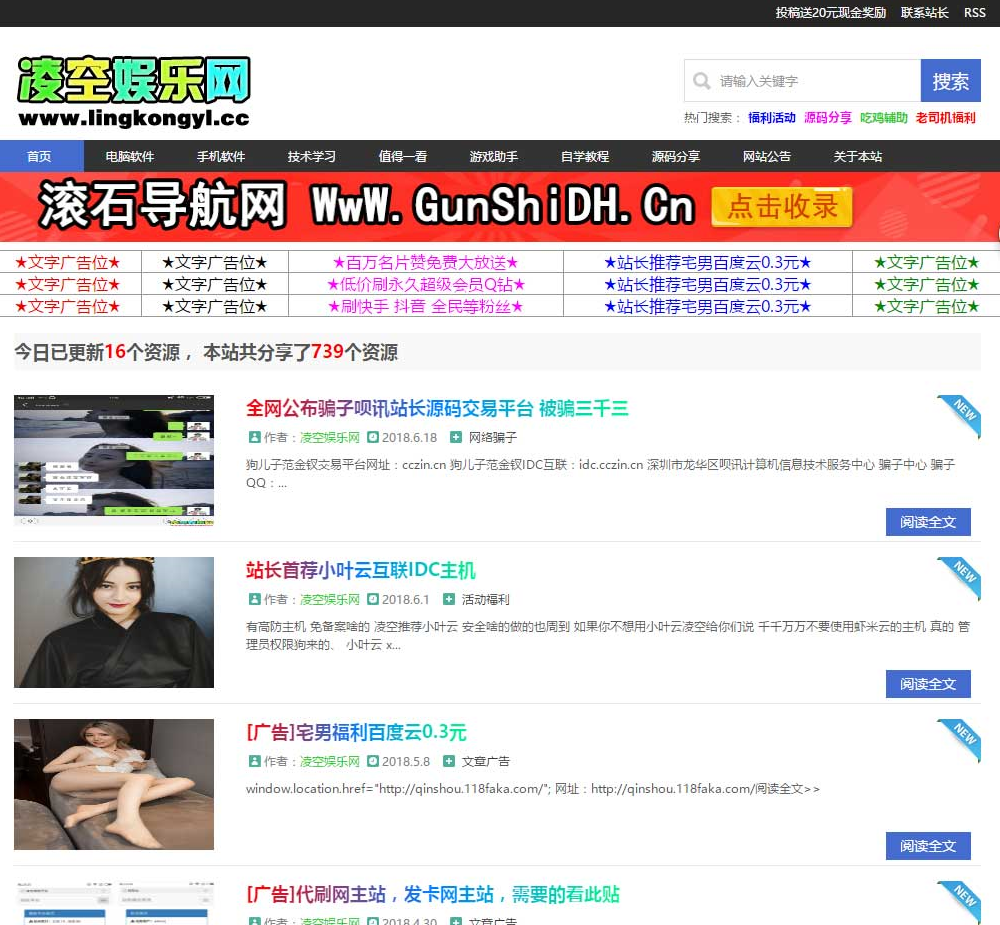Open thumbnail of 全网公布骗子 post

pyautogui.click(x=114, y=460)
